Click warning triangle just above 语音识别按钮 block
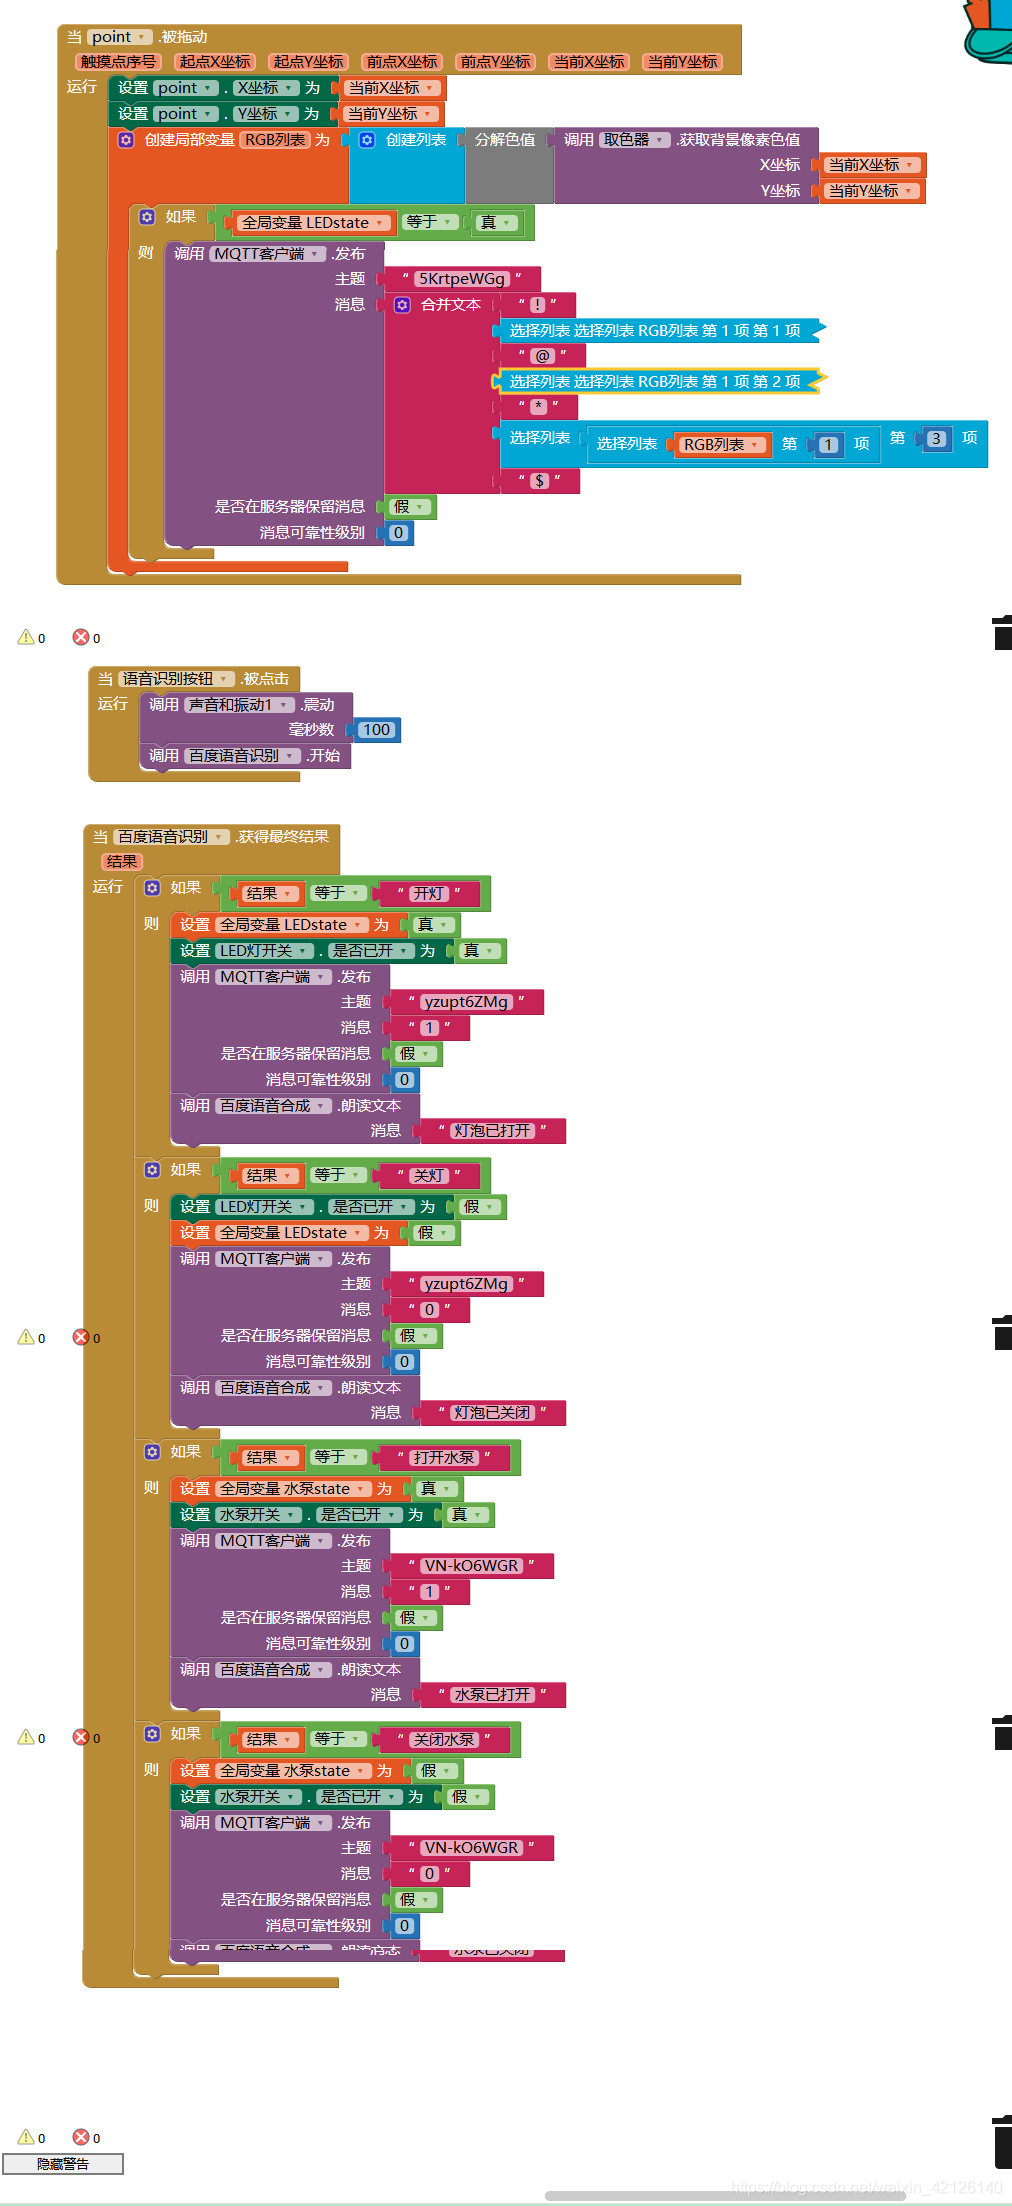 coord(26,637)
